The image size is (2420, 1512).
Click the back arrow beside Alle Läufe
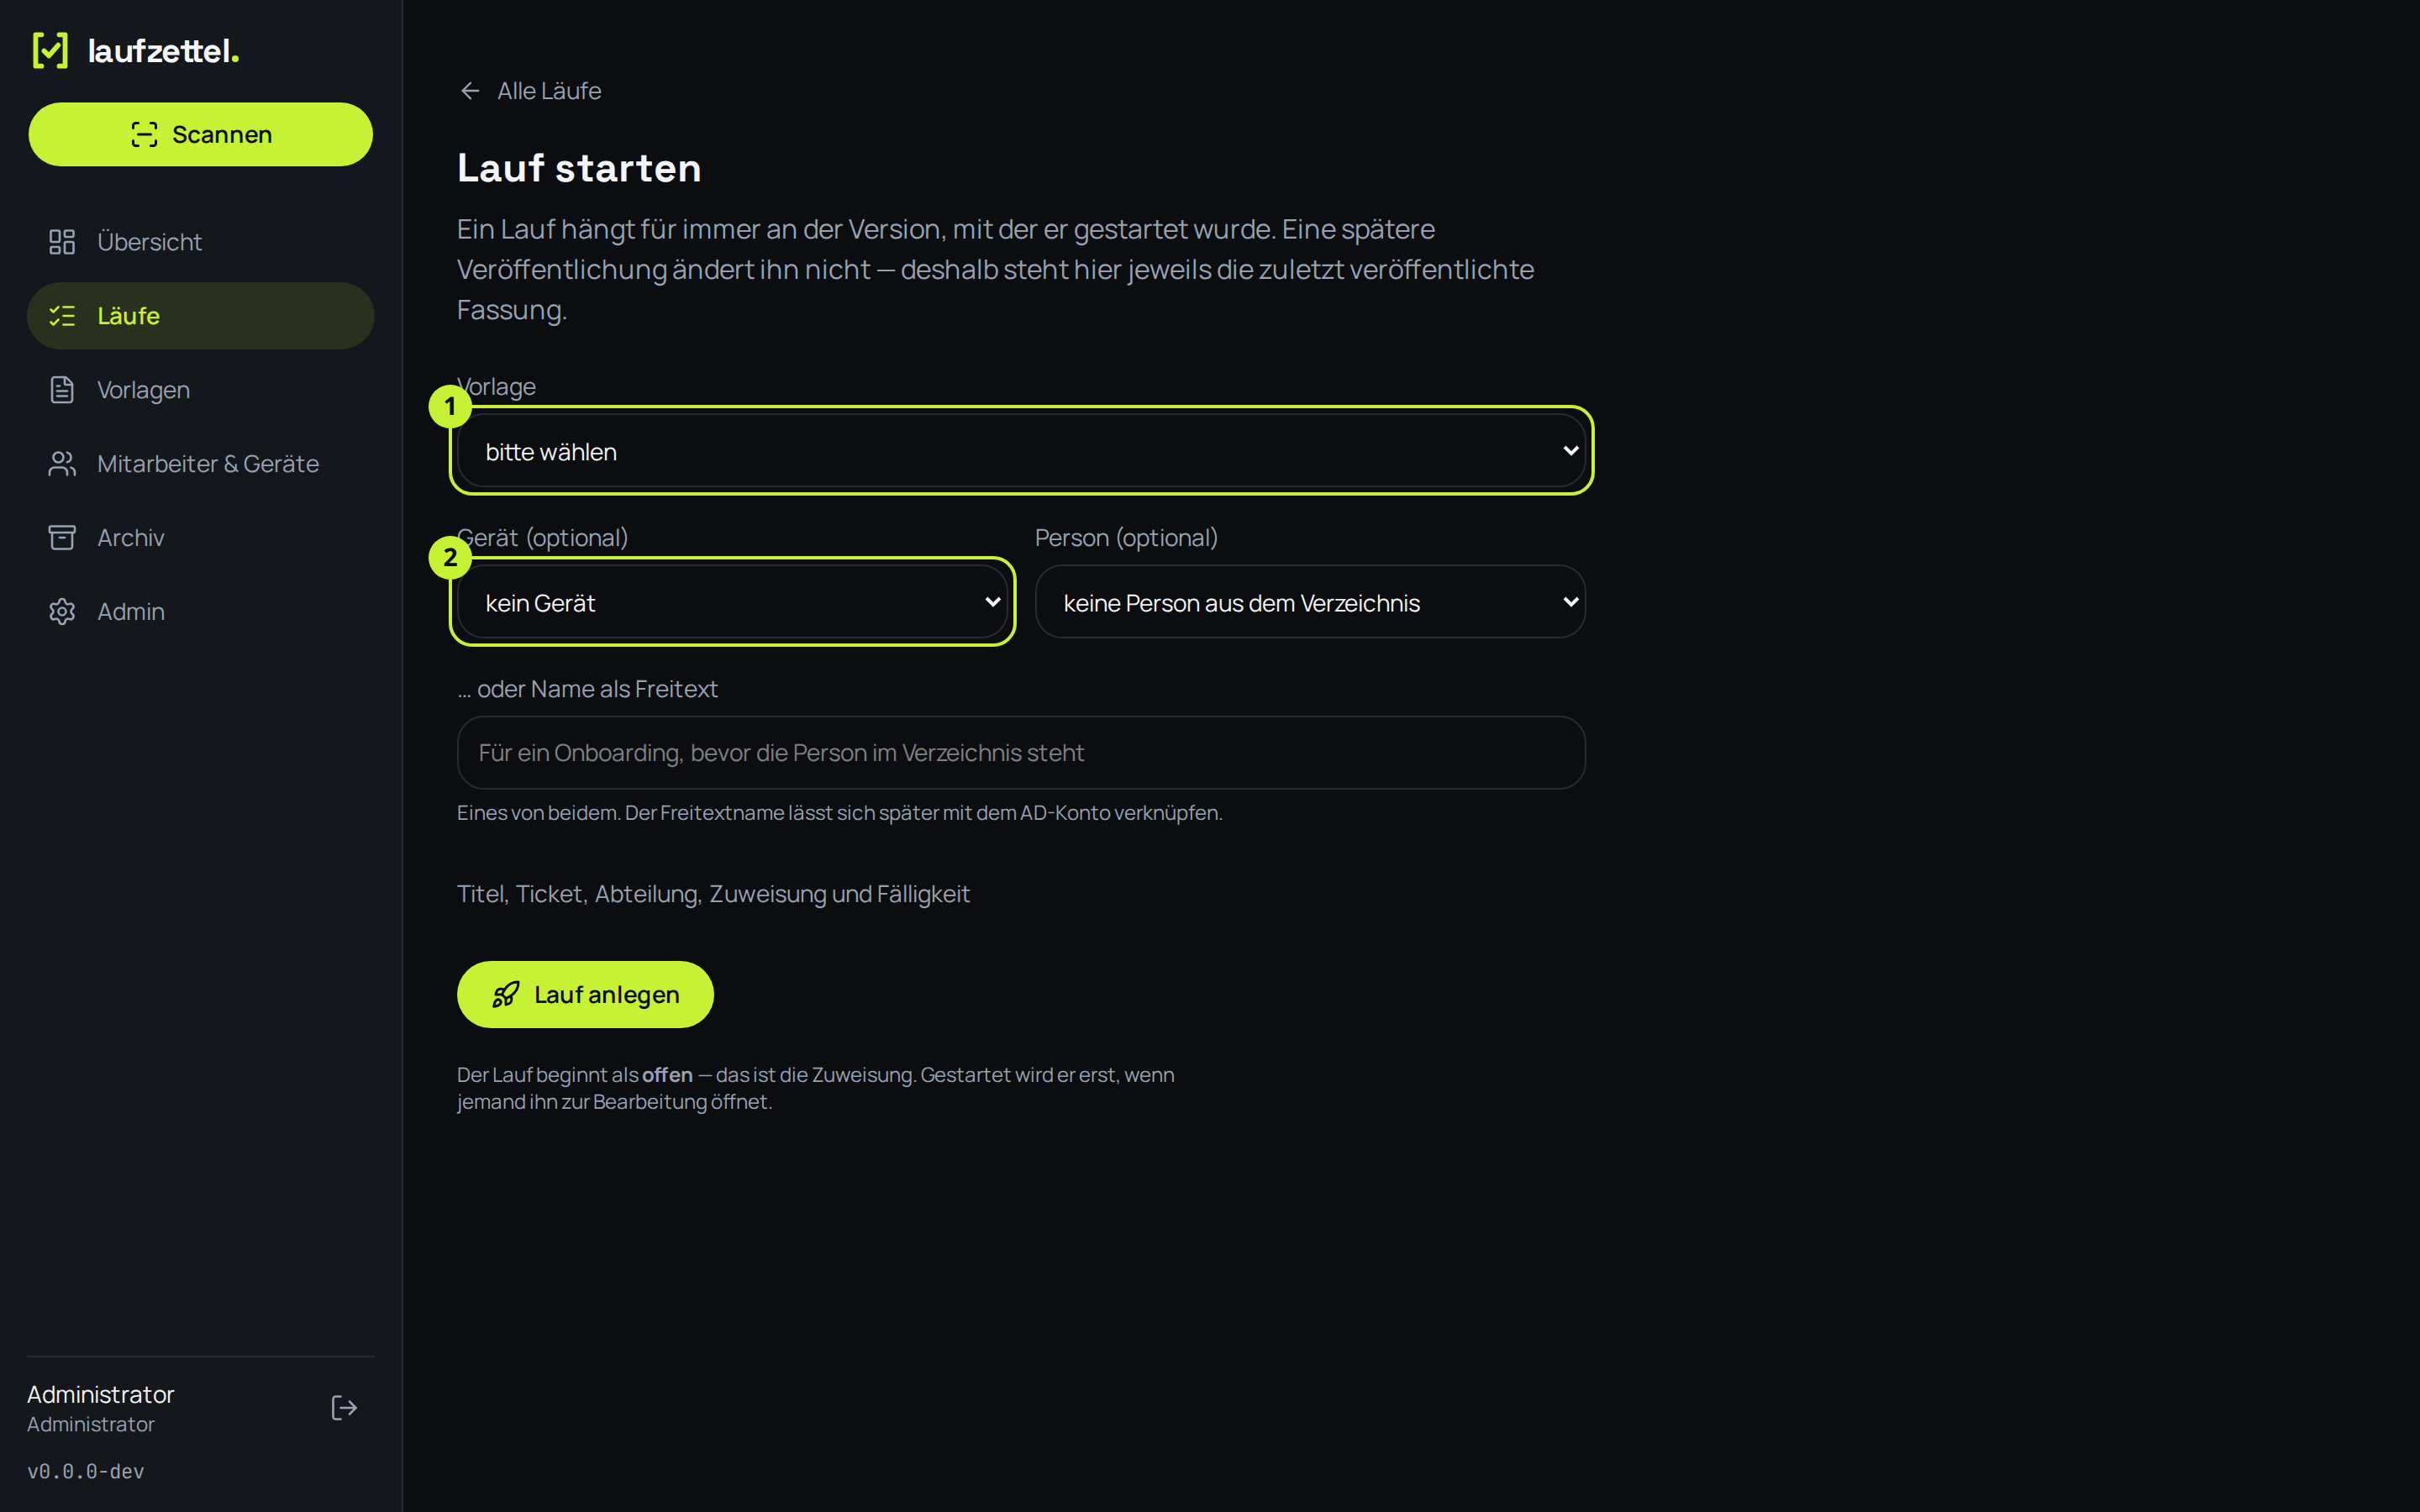coord(470,91)
